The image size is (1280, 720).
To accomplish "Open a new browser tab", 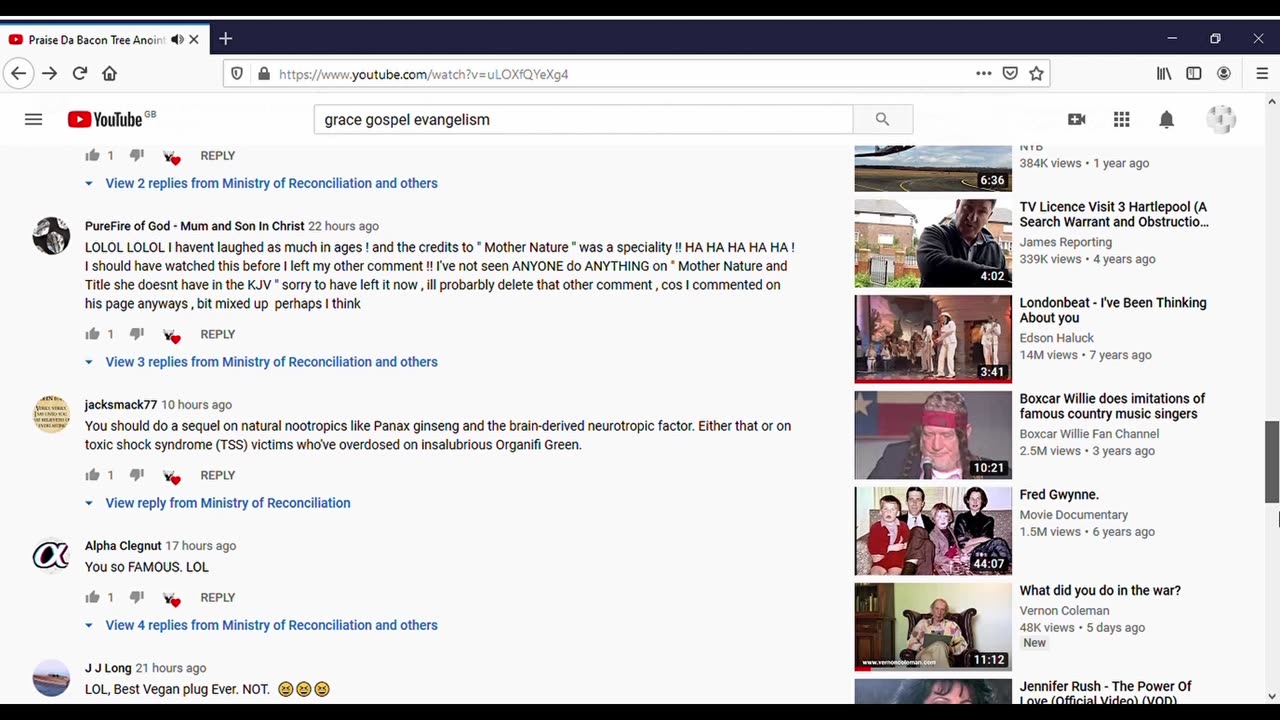I will 225,39.
